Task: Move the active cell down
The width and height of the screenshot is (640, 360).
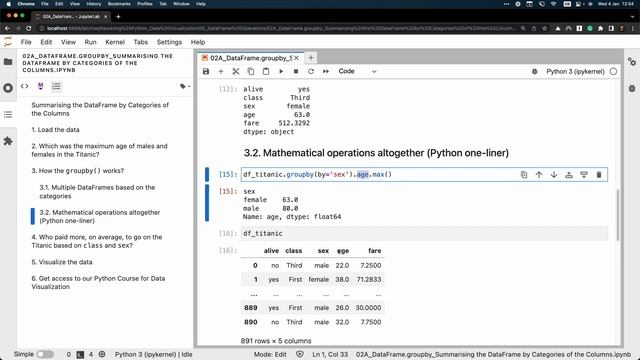Action: [x=554, y=175]
